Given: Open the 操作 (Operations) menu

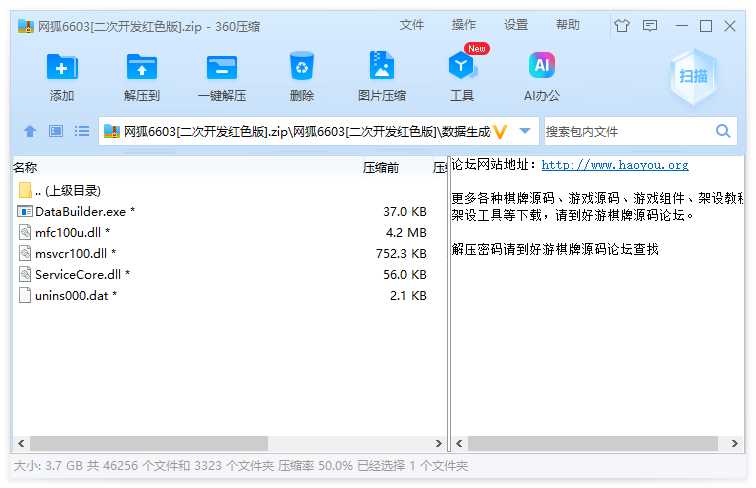Looking at the screenshot, I should click(463, 25).
